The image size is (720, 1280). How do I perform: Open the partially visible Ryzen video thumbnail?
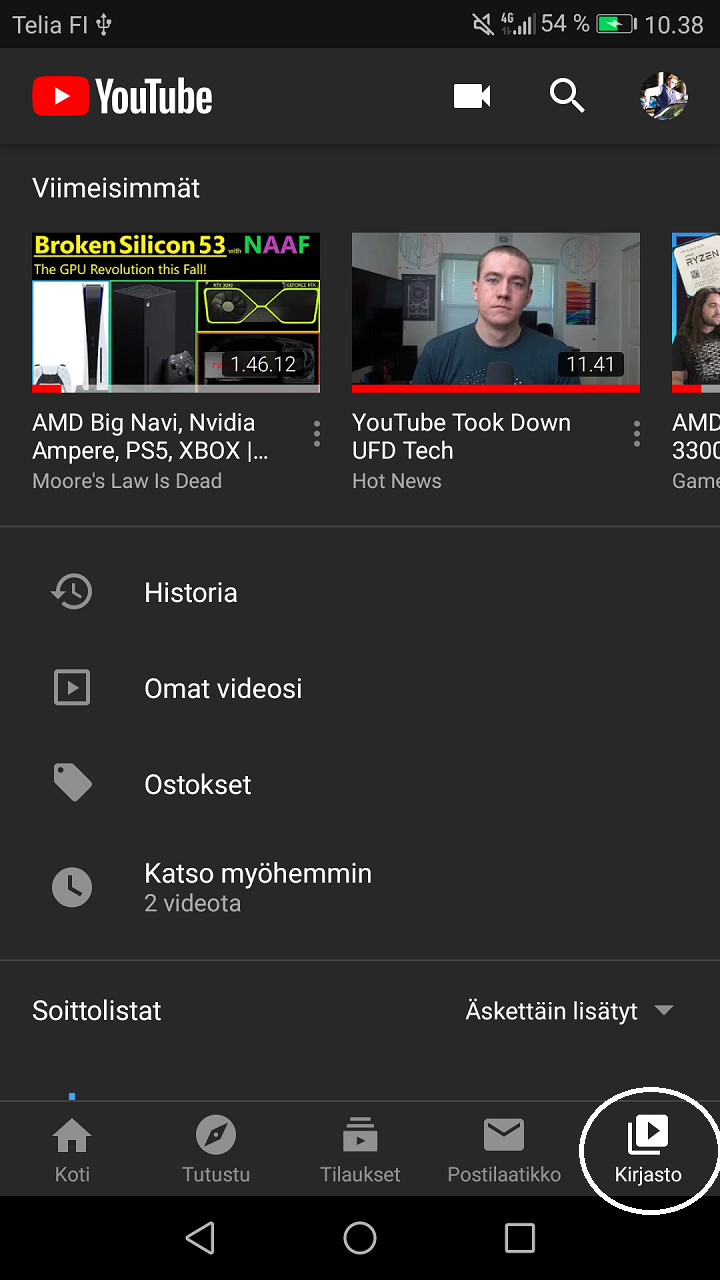[696, 313]
